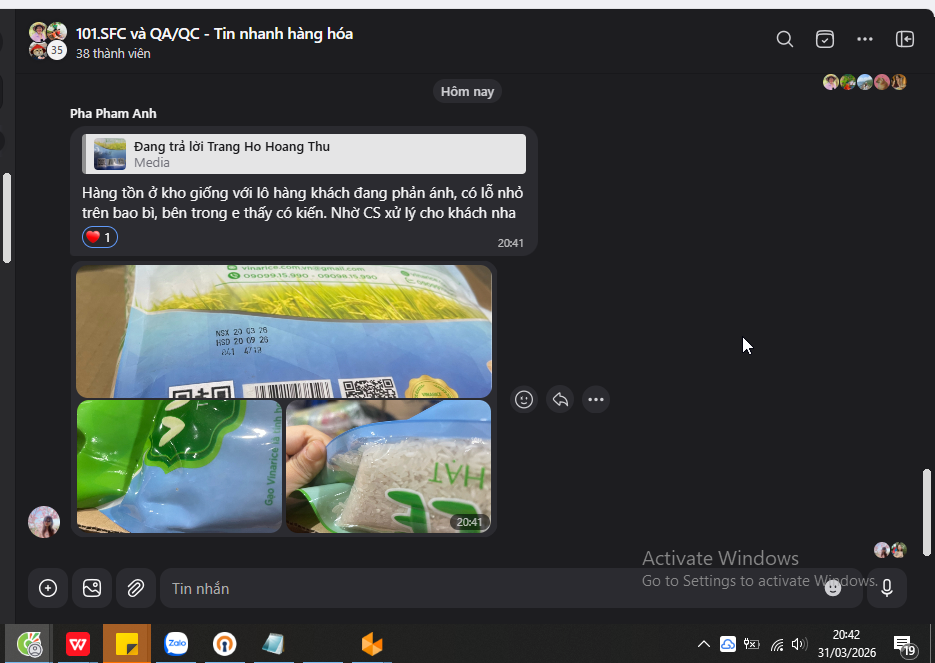The image size is (935, 663).
Task: Open the group task checklist icon
Action: (x=825, y=39)
